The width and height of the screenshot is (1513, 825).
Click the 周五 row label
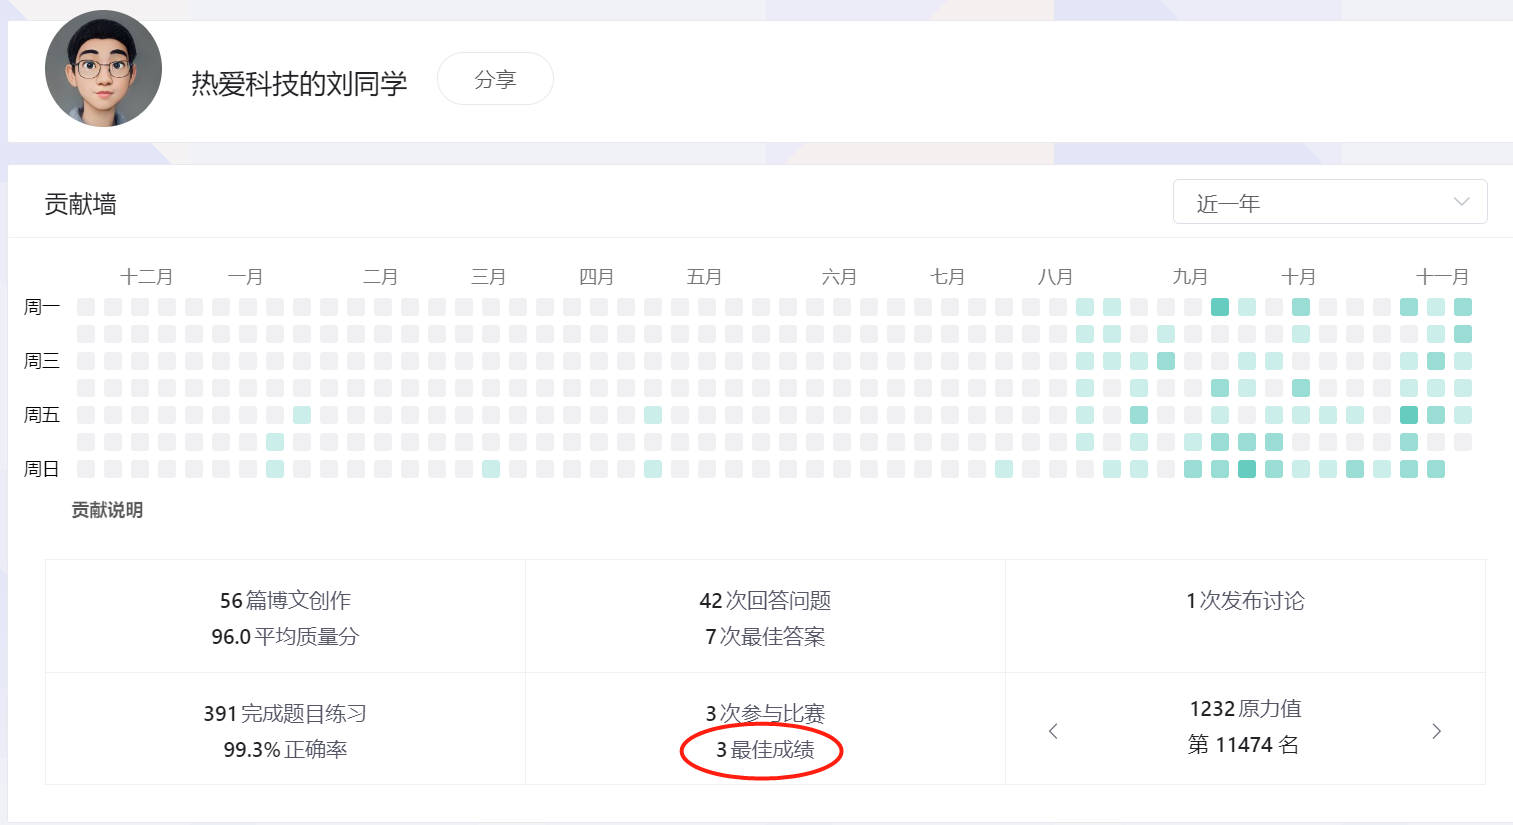point(42,415)
